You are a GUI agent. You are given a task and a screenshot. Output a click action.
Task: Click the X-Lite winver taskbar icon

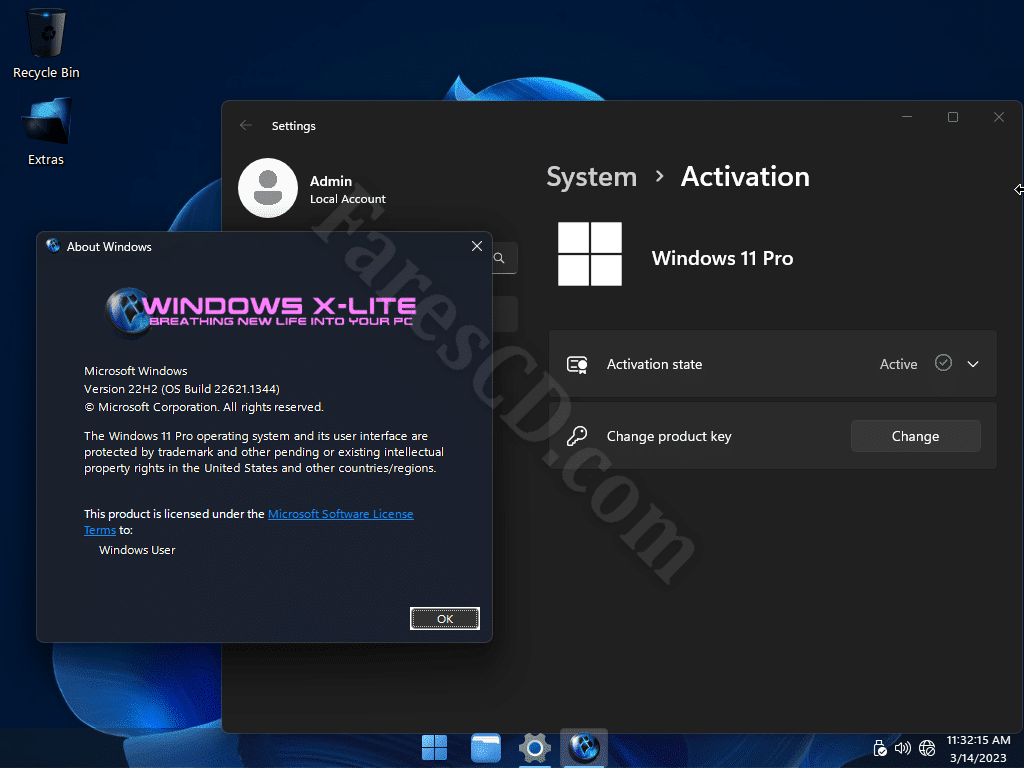tap(584, 747)
